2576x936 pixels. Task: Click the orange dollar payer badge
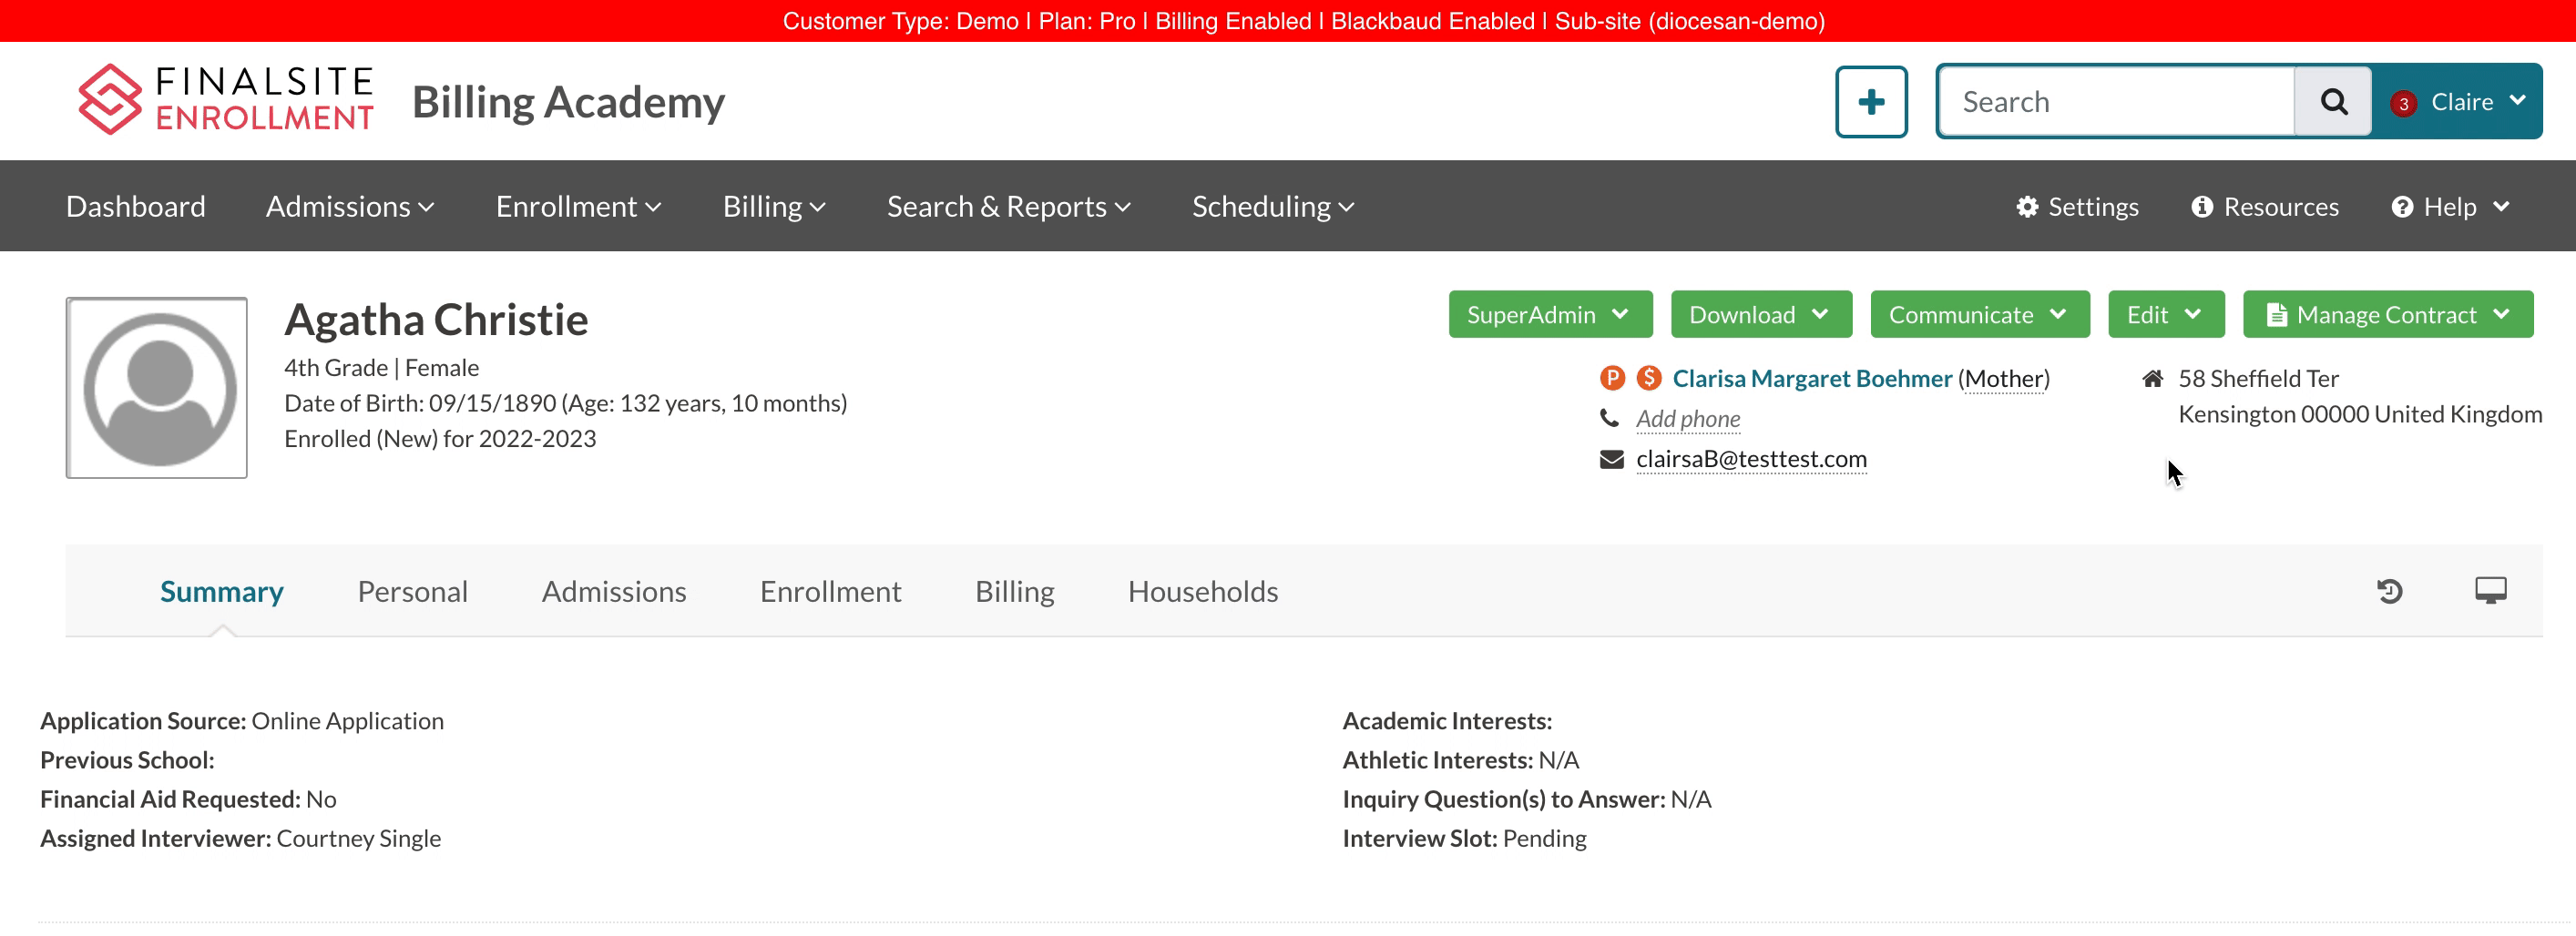[x=1648, y=378]
